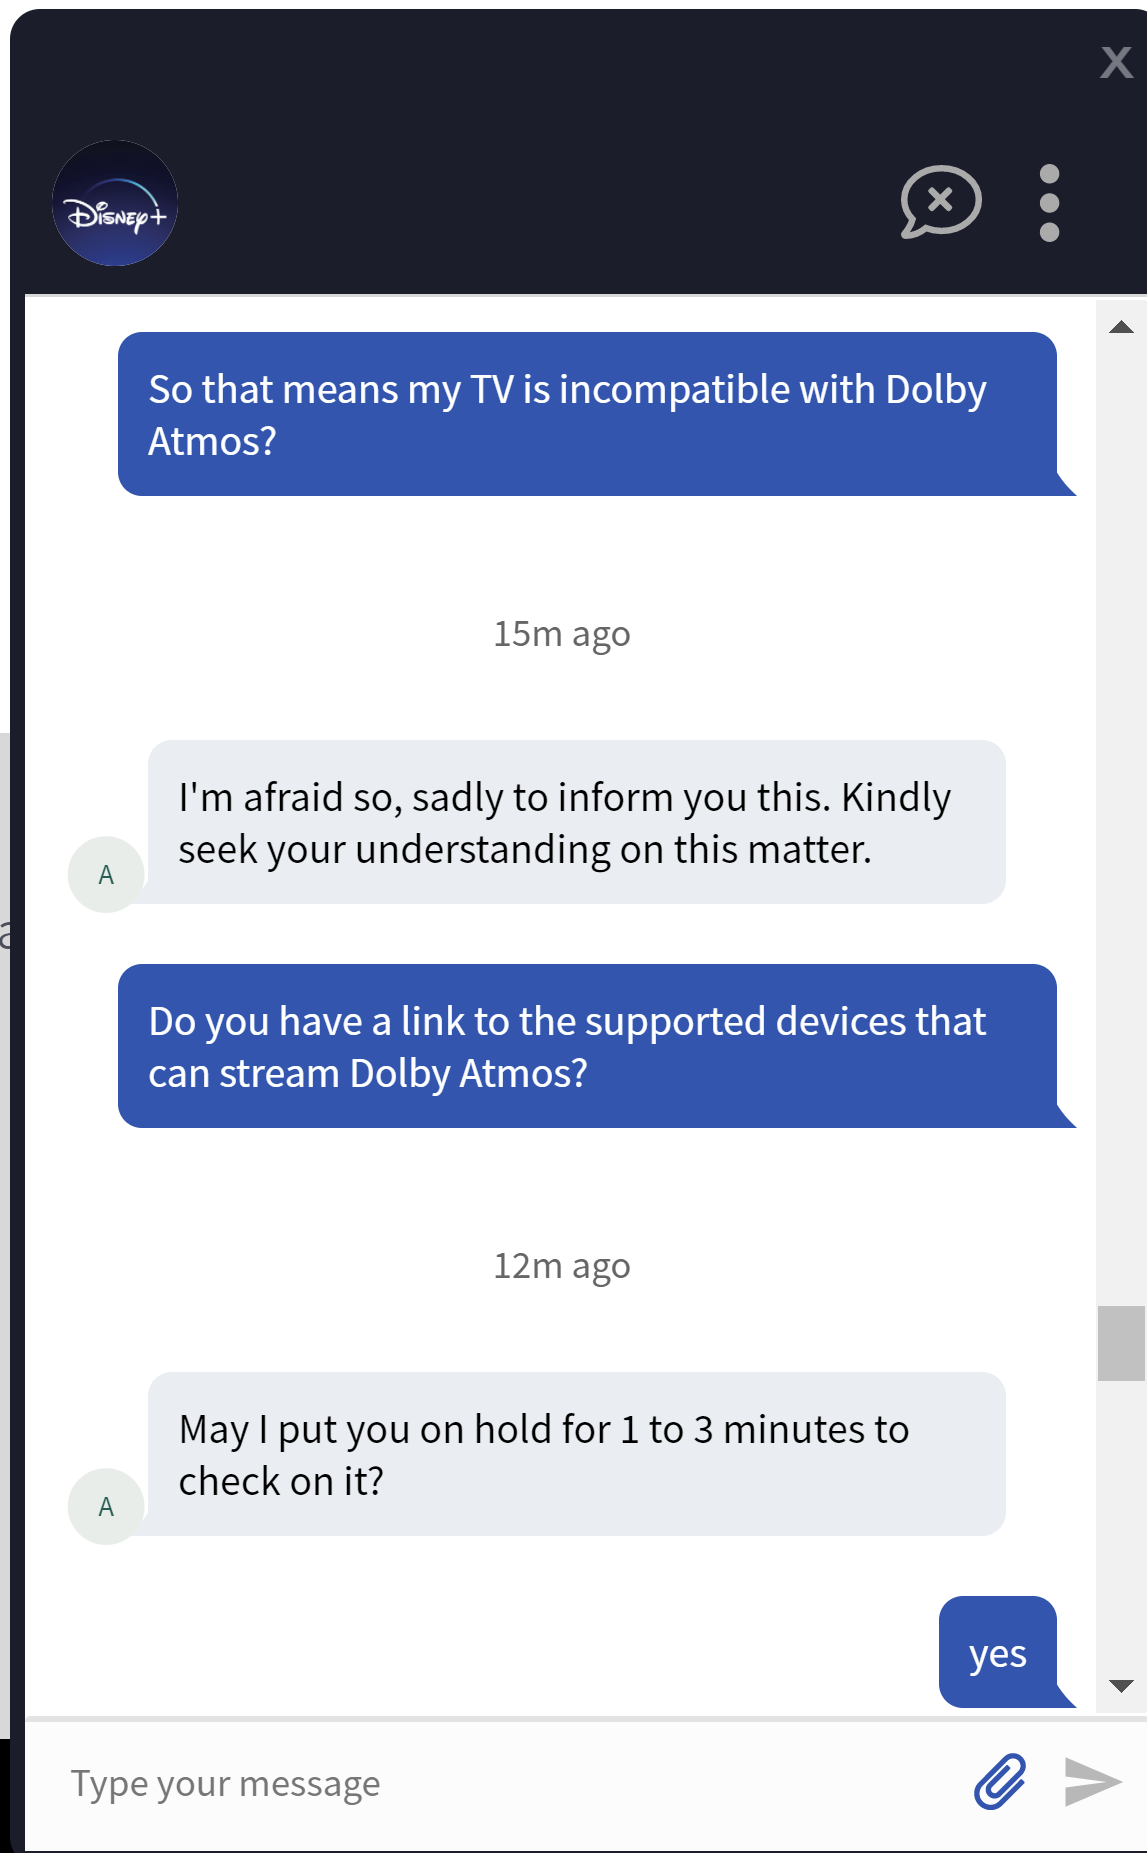
Task: Click the 'Do you have a link' message
Action: 587,1046
